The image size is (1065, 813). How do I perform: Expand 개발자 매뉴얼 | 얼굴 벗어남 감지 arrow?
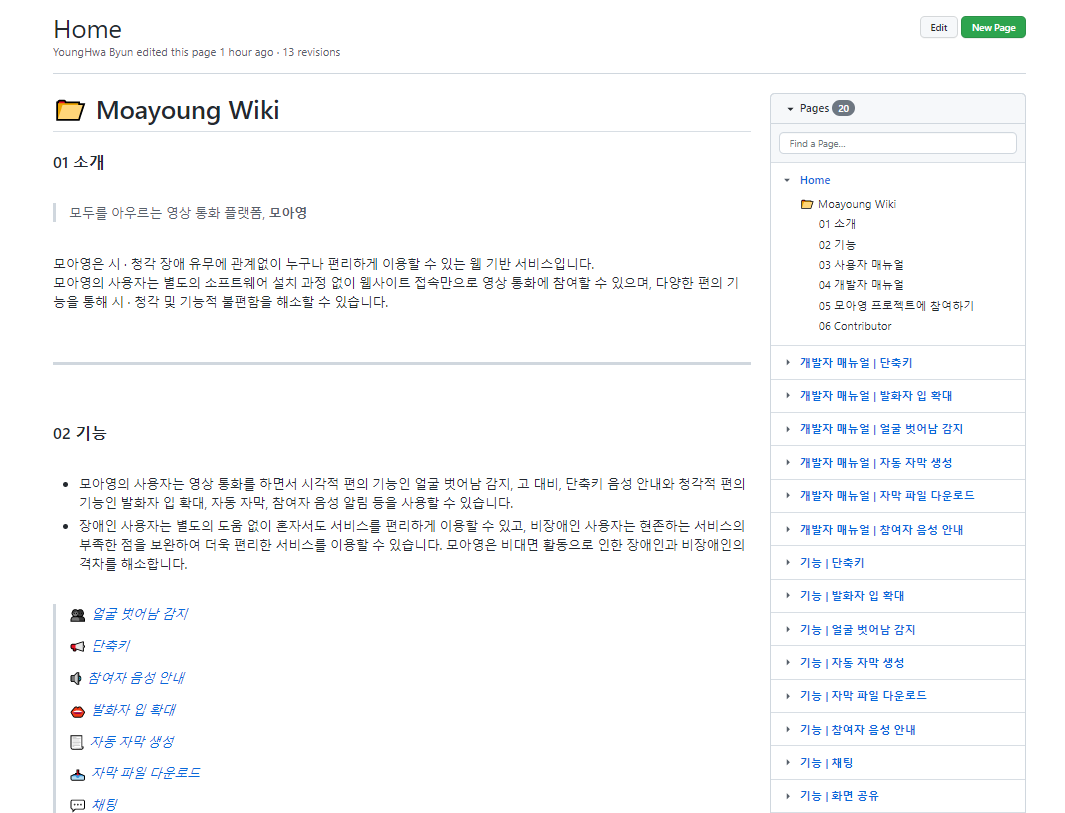(x=788, y=429)
